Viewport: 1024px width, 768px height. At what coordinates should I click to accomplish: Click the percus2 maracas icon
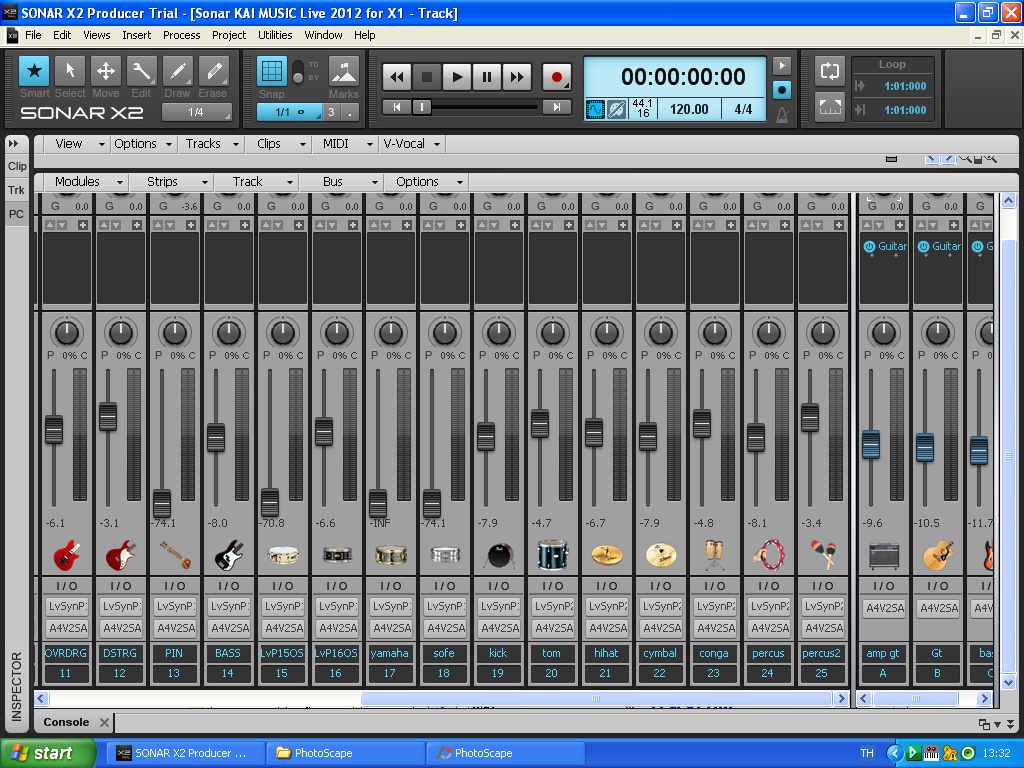click(x=823, y=555)
